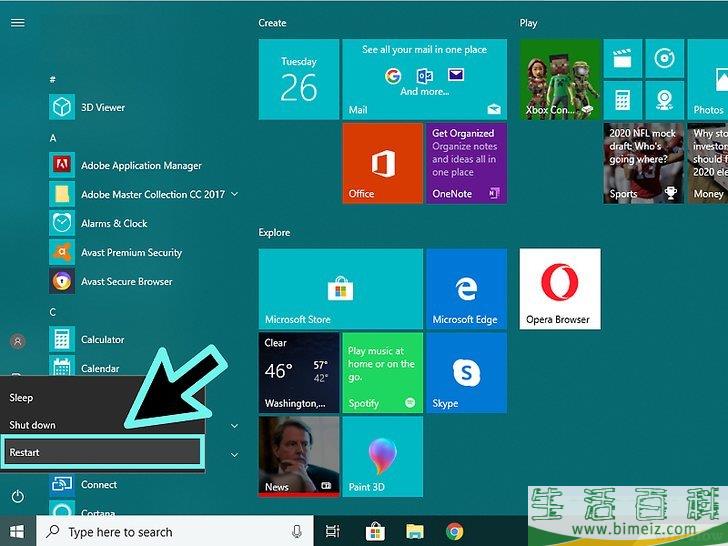Expand the start menu hamburger navigation
This screenshot has width=728, height=546.
point(17,23)
